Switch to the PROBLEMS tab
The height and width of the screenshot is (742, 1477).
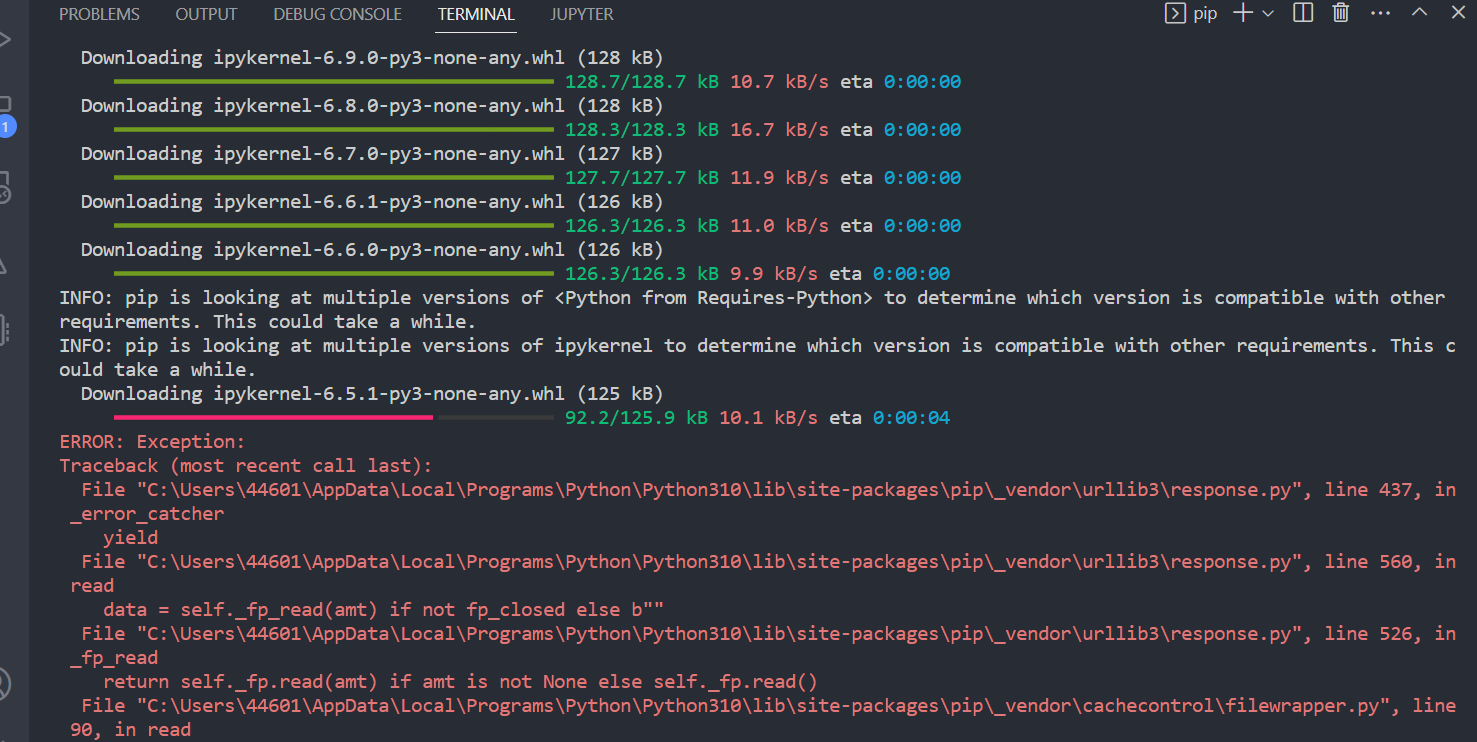tap(99, 14)
